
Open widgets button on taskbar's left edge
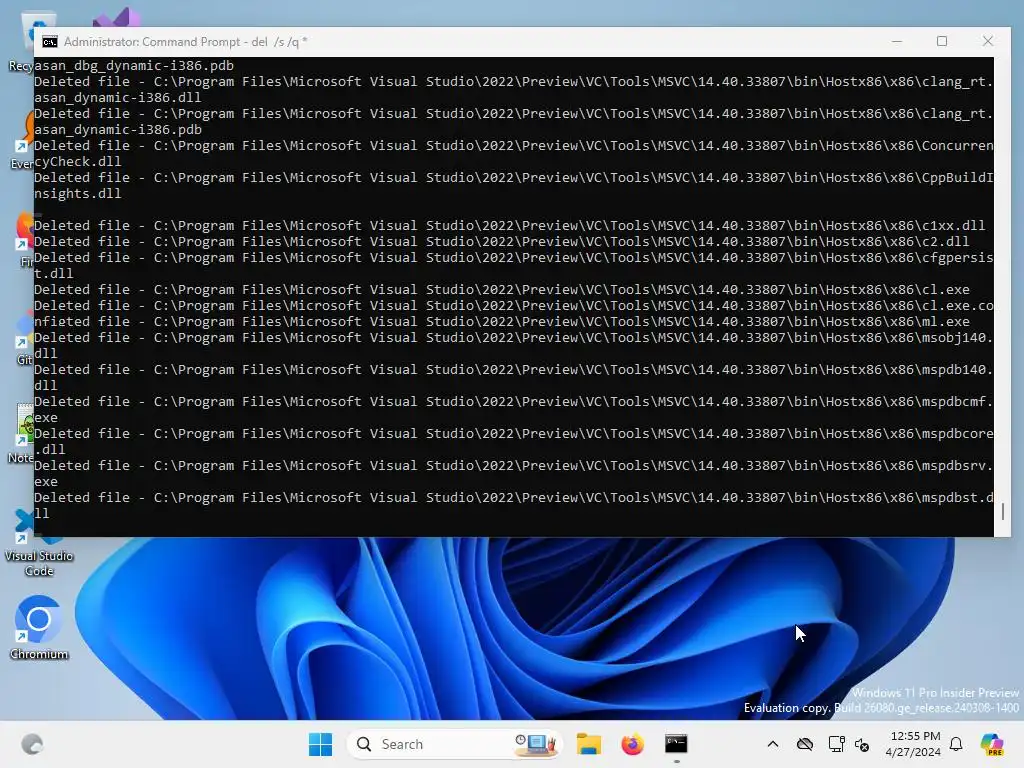pos(32,744)
